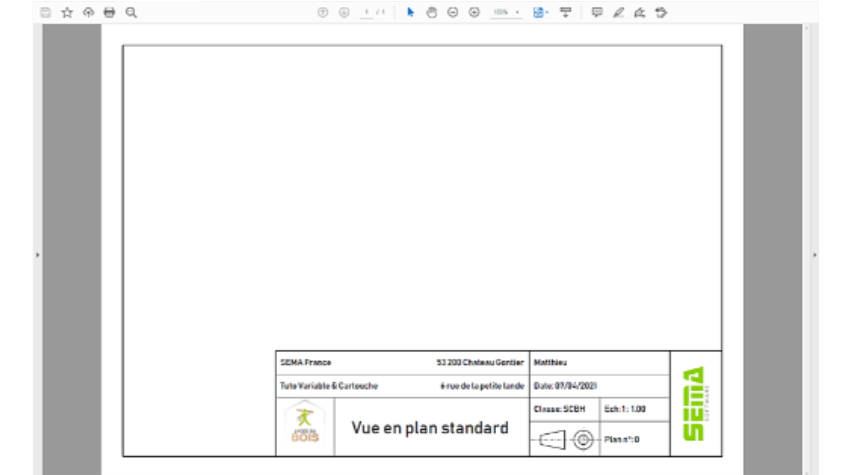The width and height of the screenshot is (851, 475).
Task: Click the page number field
Action: [x=367, y=12]
